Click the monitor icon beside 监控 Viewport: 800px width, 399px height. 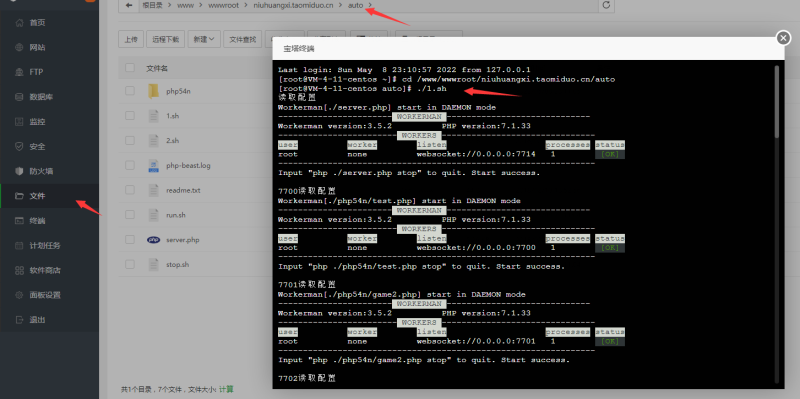pyautogui.click(x=19, y=122)
